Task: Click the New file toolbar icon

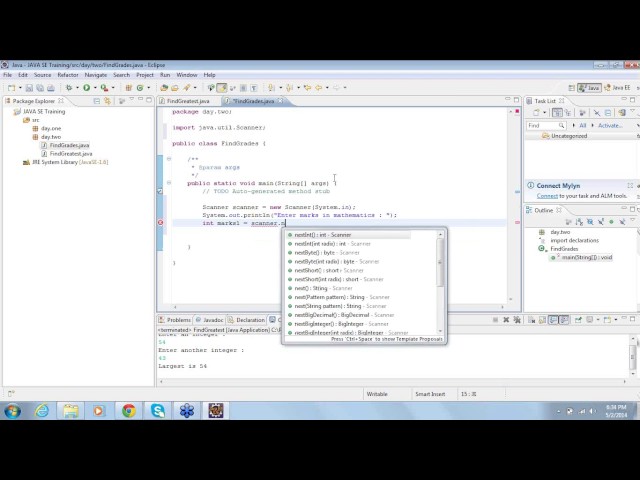Action: [11, 88]
